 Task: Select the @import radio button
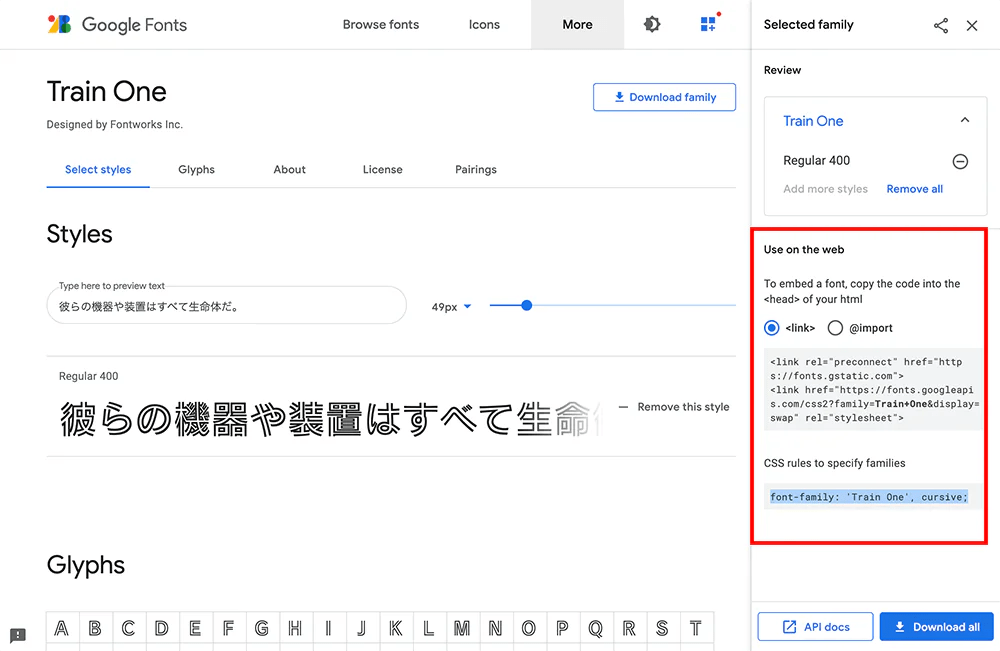click(835, 328)
